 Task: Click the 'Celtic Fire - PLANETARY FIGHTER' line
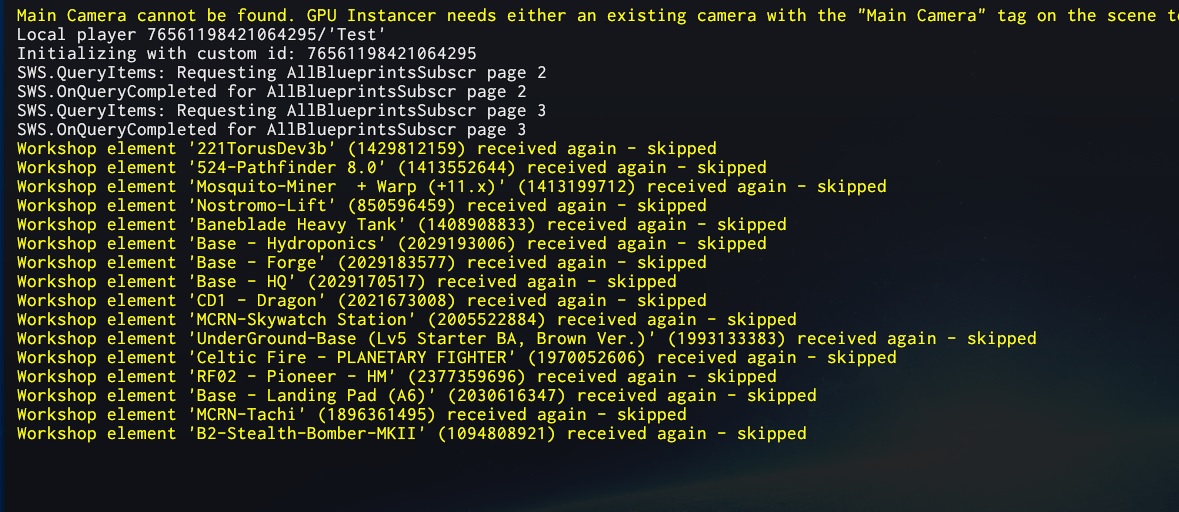456,357
